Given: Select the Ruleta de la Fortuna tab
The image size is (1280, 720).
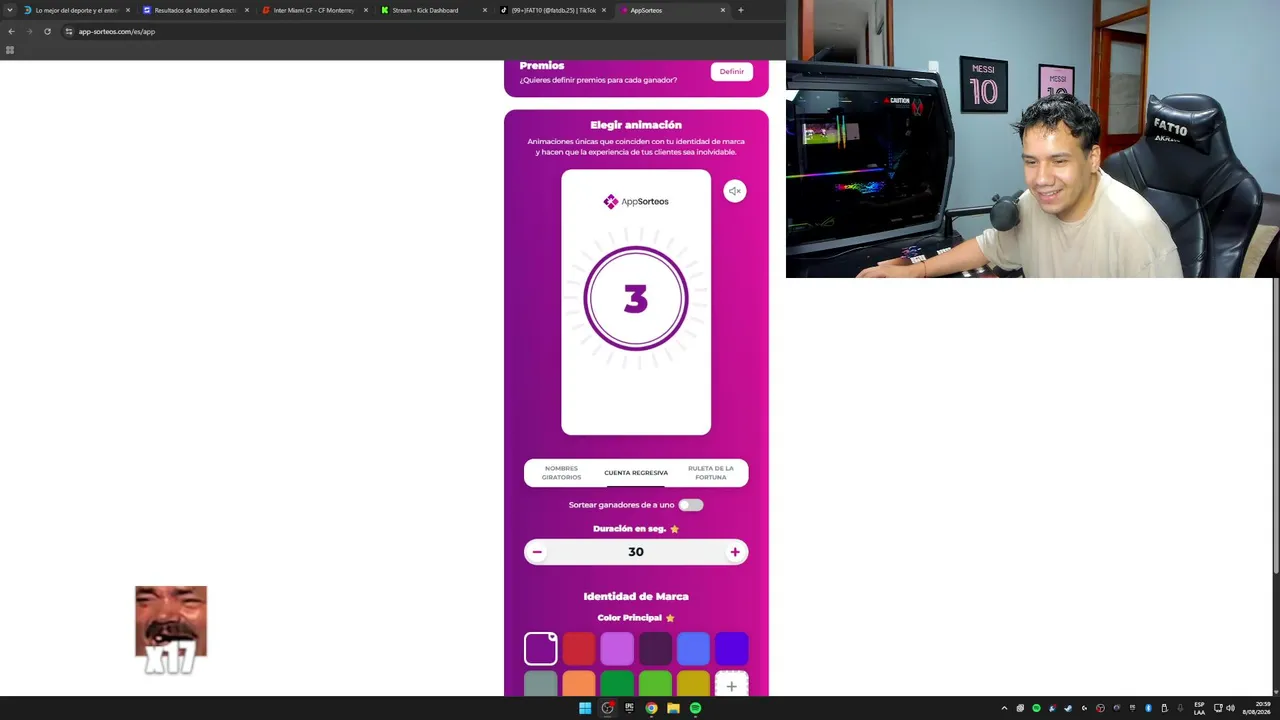Looking at the screenshot, I should (711, 473).
